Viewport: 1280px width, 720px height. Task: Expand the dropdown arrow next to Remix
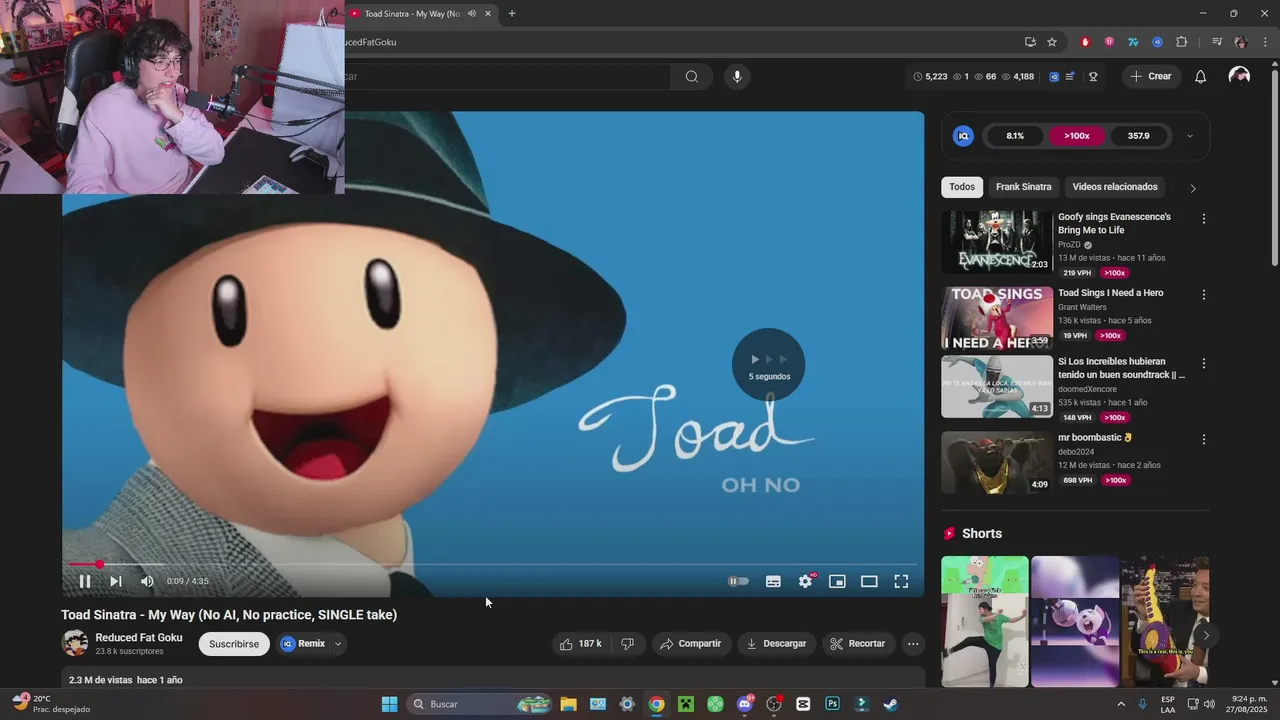pos(338,644)
